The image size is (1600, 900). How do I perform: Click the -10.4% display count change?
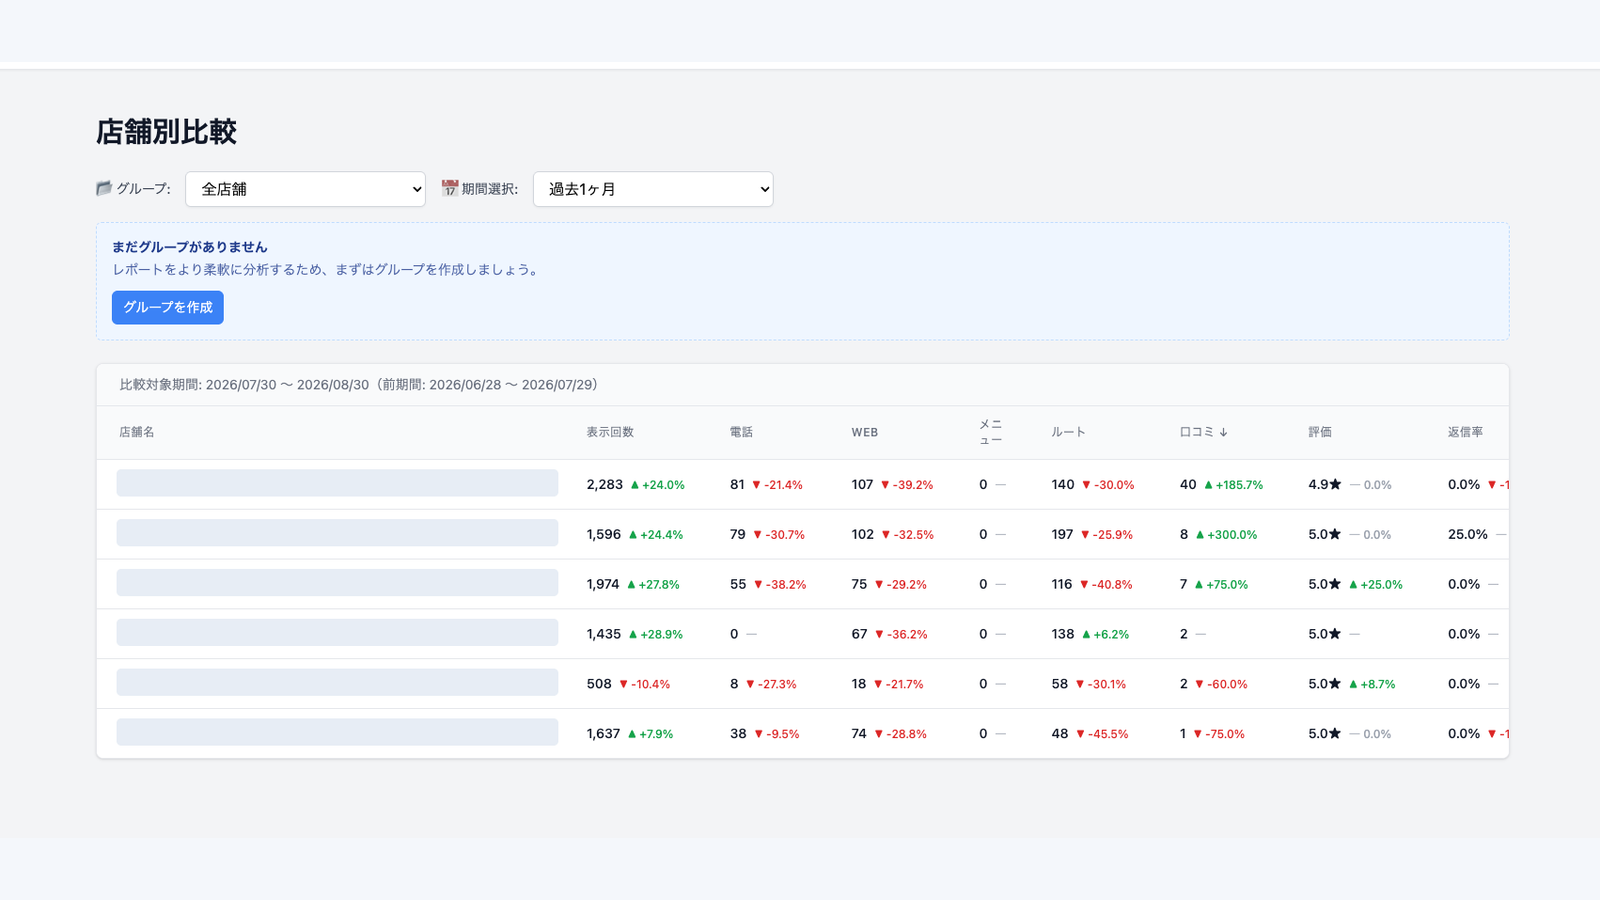click(x=645, y=685)
